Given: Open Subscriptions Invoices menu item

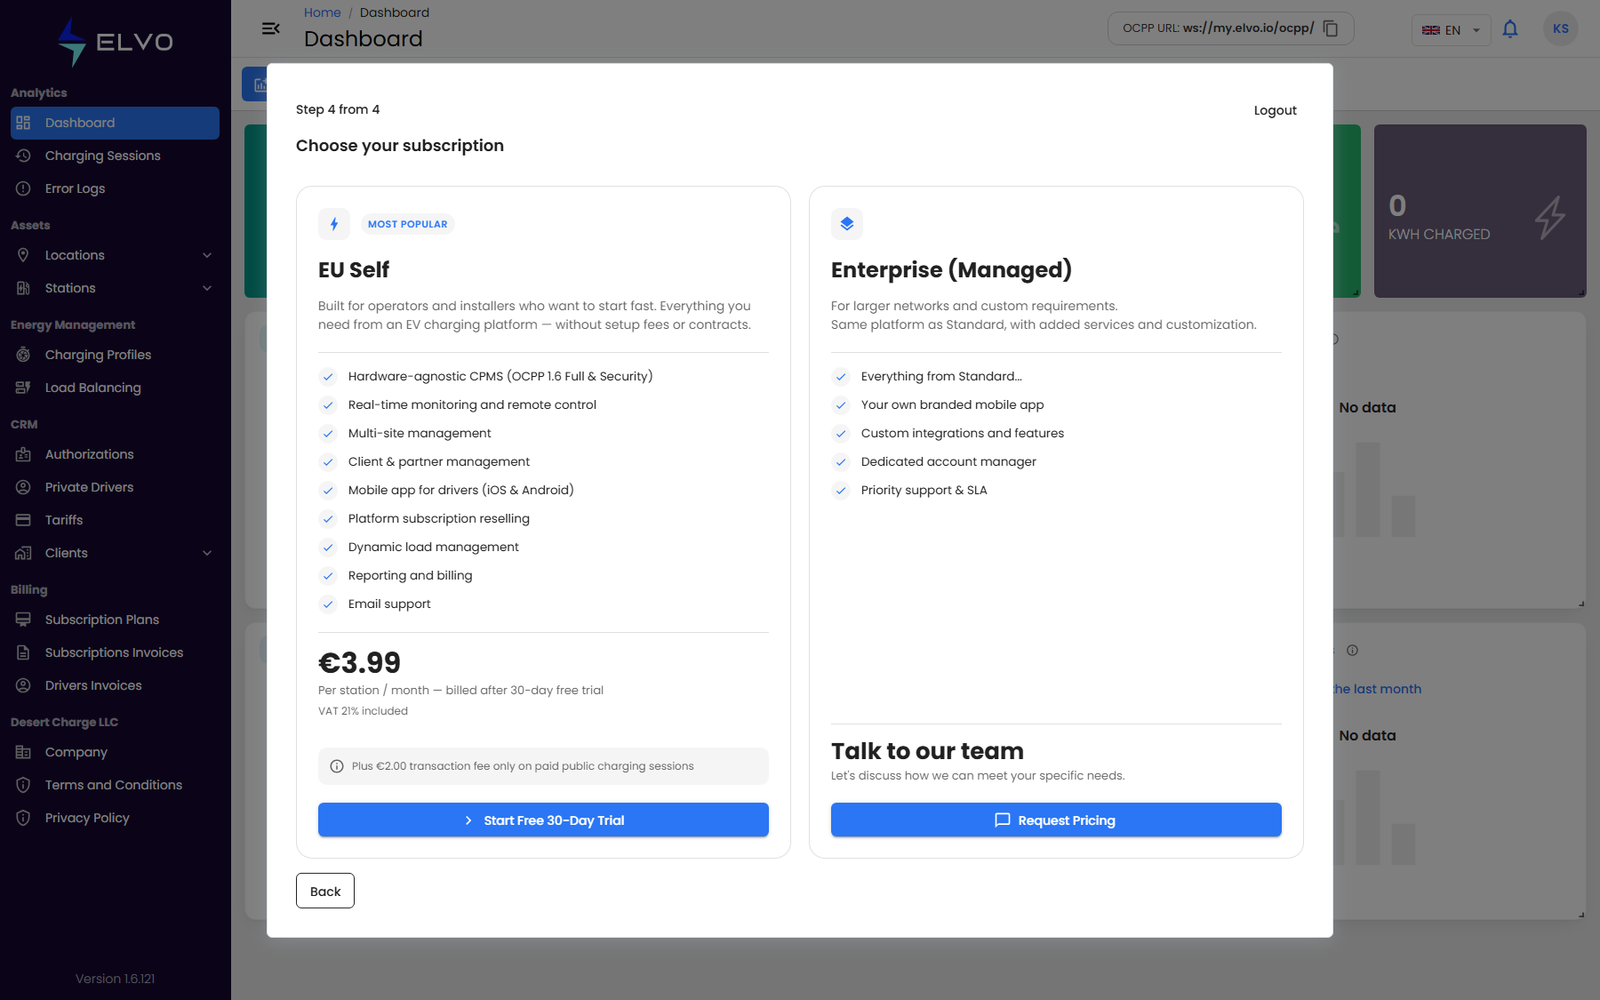Looking at the screenshot, I should tap(115, 653).
